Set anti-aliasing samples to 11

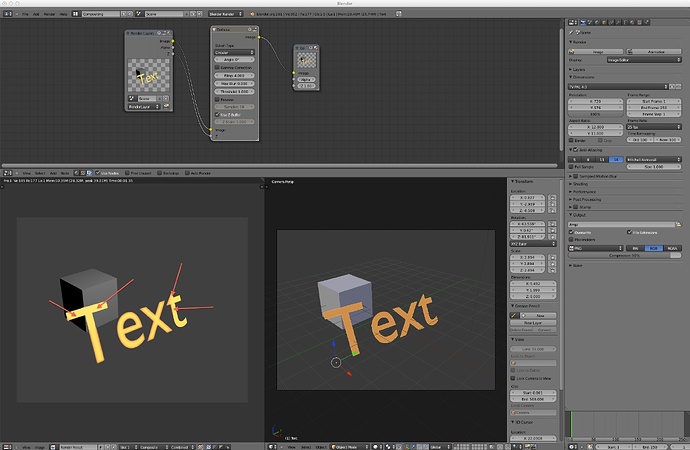602,160
